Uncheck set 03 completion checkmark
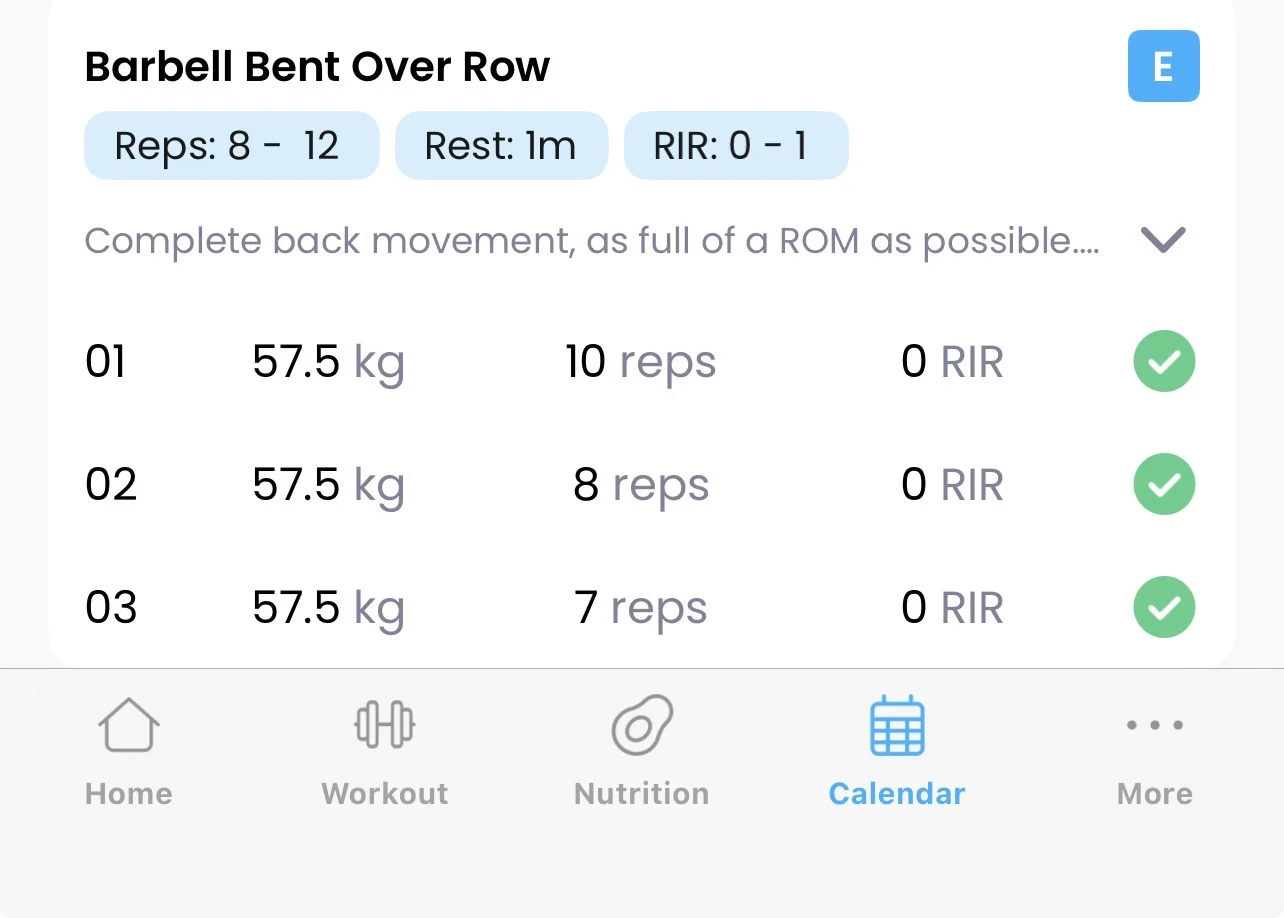The height and width of the screenshot is (918, 1284). click(1164, 607)
